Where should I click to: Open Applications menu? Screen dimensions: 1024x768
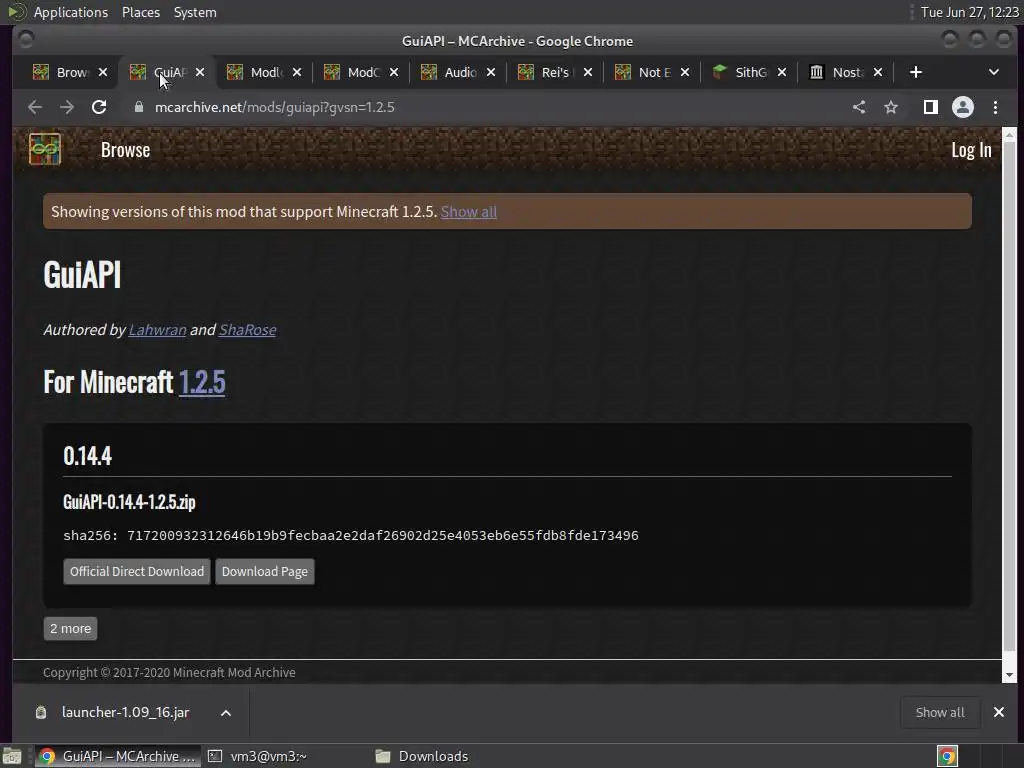(71, 12)
